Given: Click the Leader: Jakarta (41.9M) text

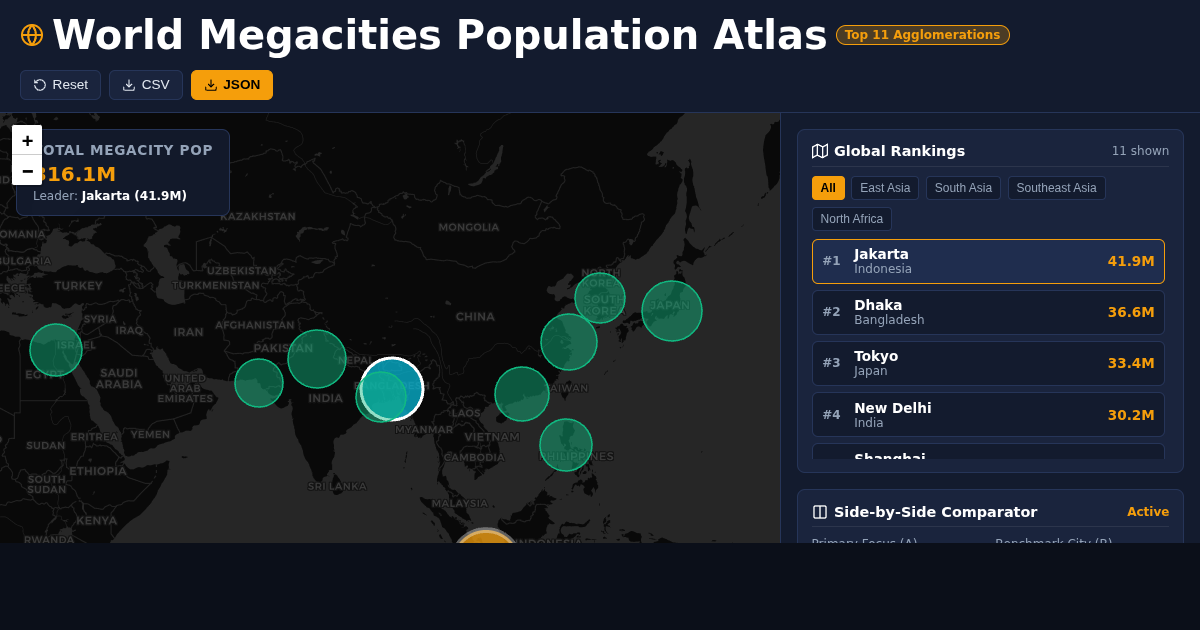Looking at the screenshot, I should tap(110, 196).
